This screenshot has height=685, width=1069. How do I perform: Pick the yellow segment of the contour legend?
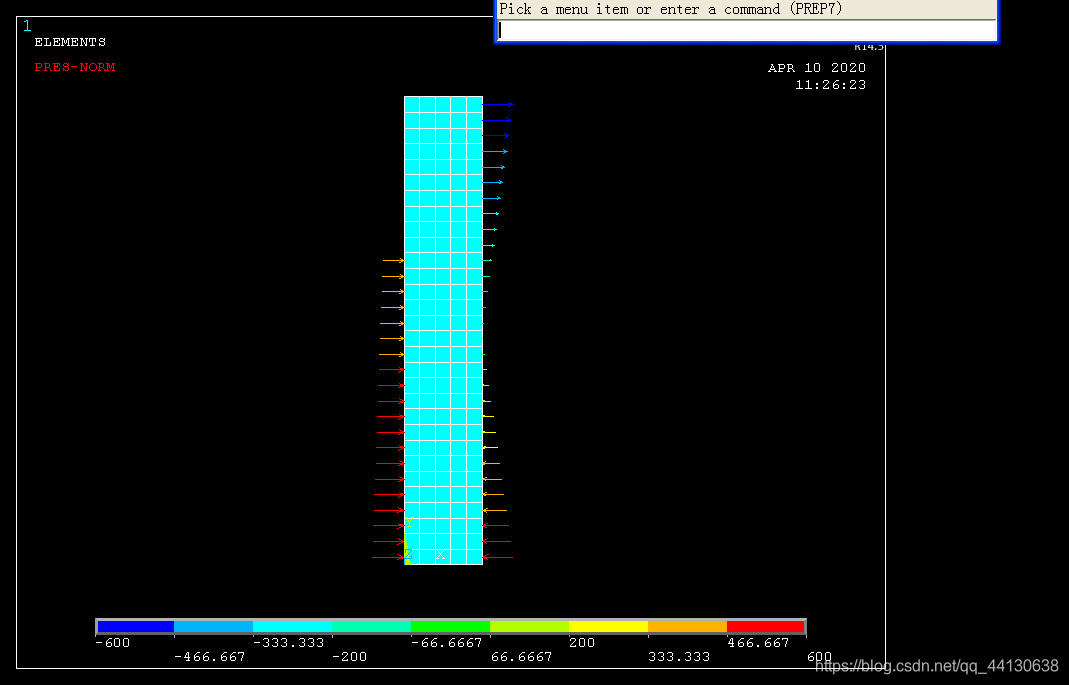pos(608,627)
